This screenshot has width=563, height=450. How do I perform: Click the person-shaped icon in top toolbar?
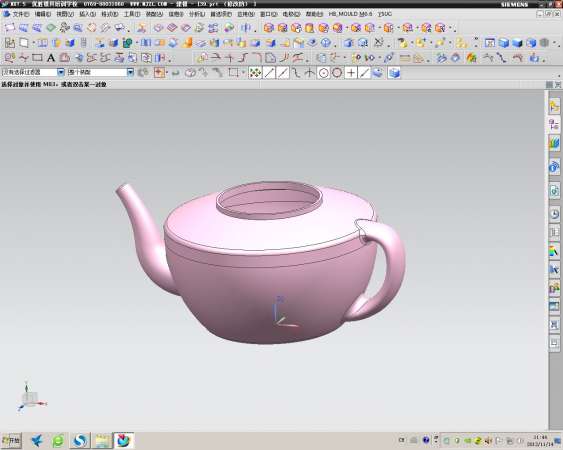click(142, 28)
